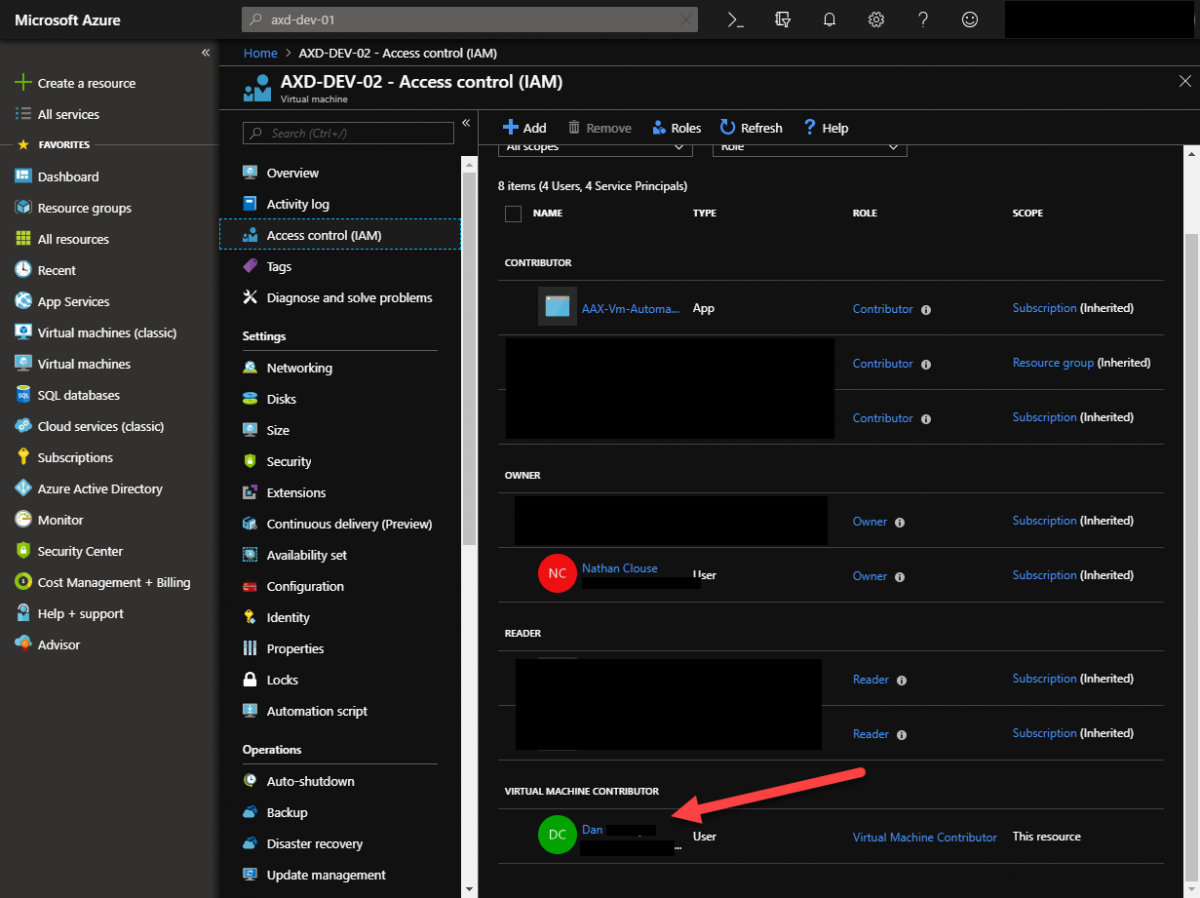Expand the Role filter dropdown

point(809,148)
